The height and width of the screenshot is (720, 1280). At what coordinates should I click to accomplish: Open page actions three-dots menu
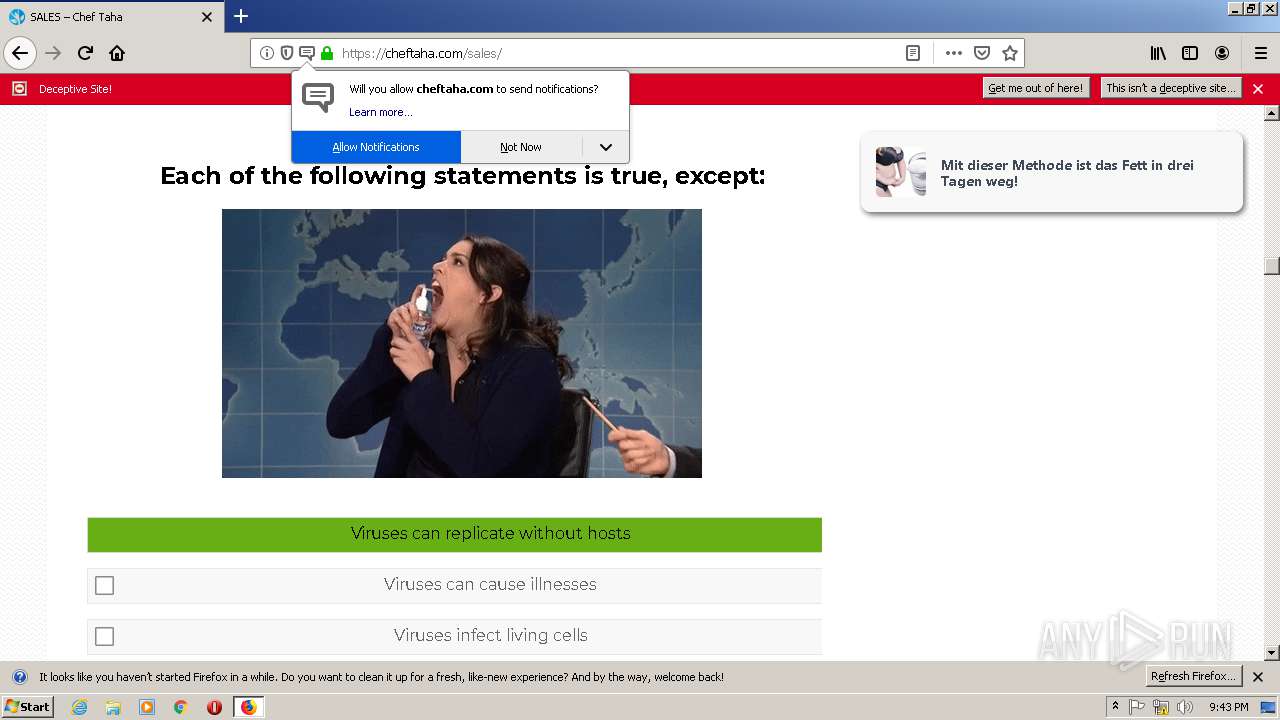(953, 53)
